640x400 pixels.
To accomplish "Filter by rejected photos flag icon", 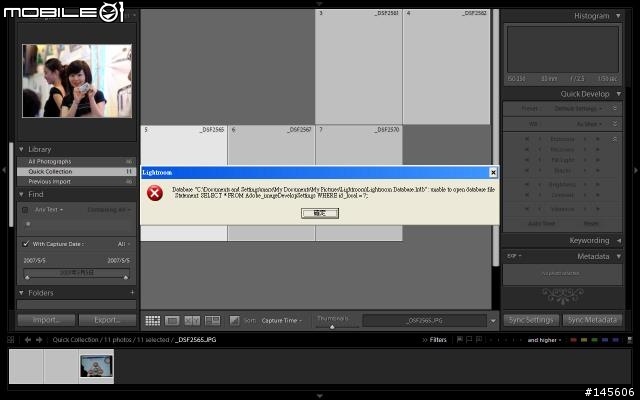I will click(479, 340).
